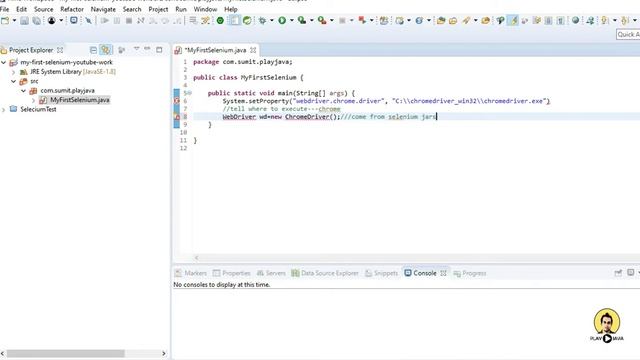The width and height of the screenshot is (640, 360).
Task: Switch to the Markers tab
Action: pyautogui.click(x=191, y=273)
